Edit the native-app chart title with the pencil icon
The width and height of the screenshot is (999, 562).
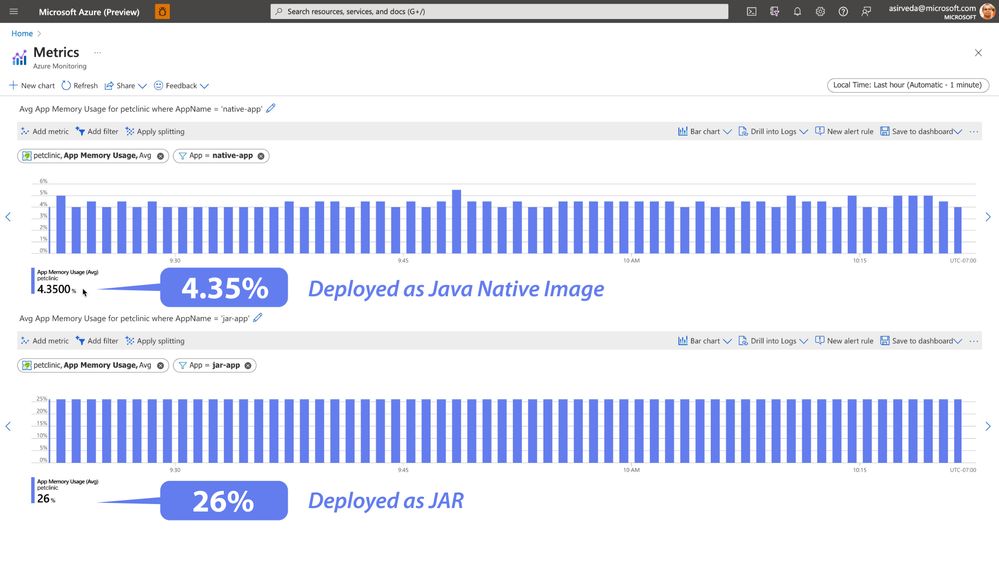point(271,108)
